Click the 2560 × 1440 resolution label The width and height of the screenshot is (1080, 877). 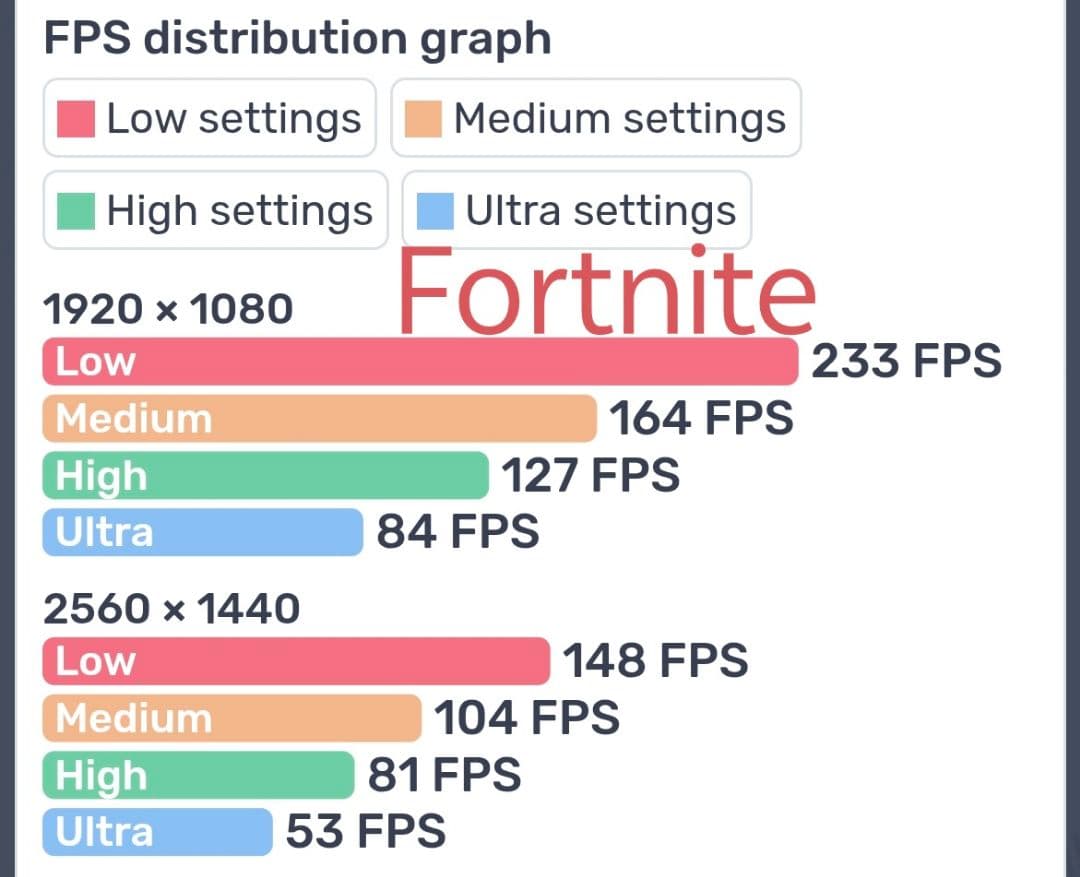pyautogui.click(x=171, y=608)
